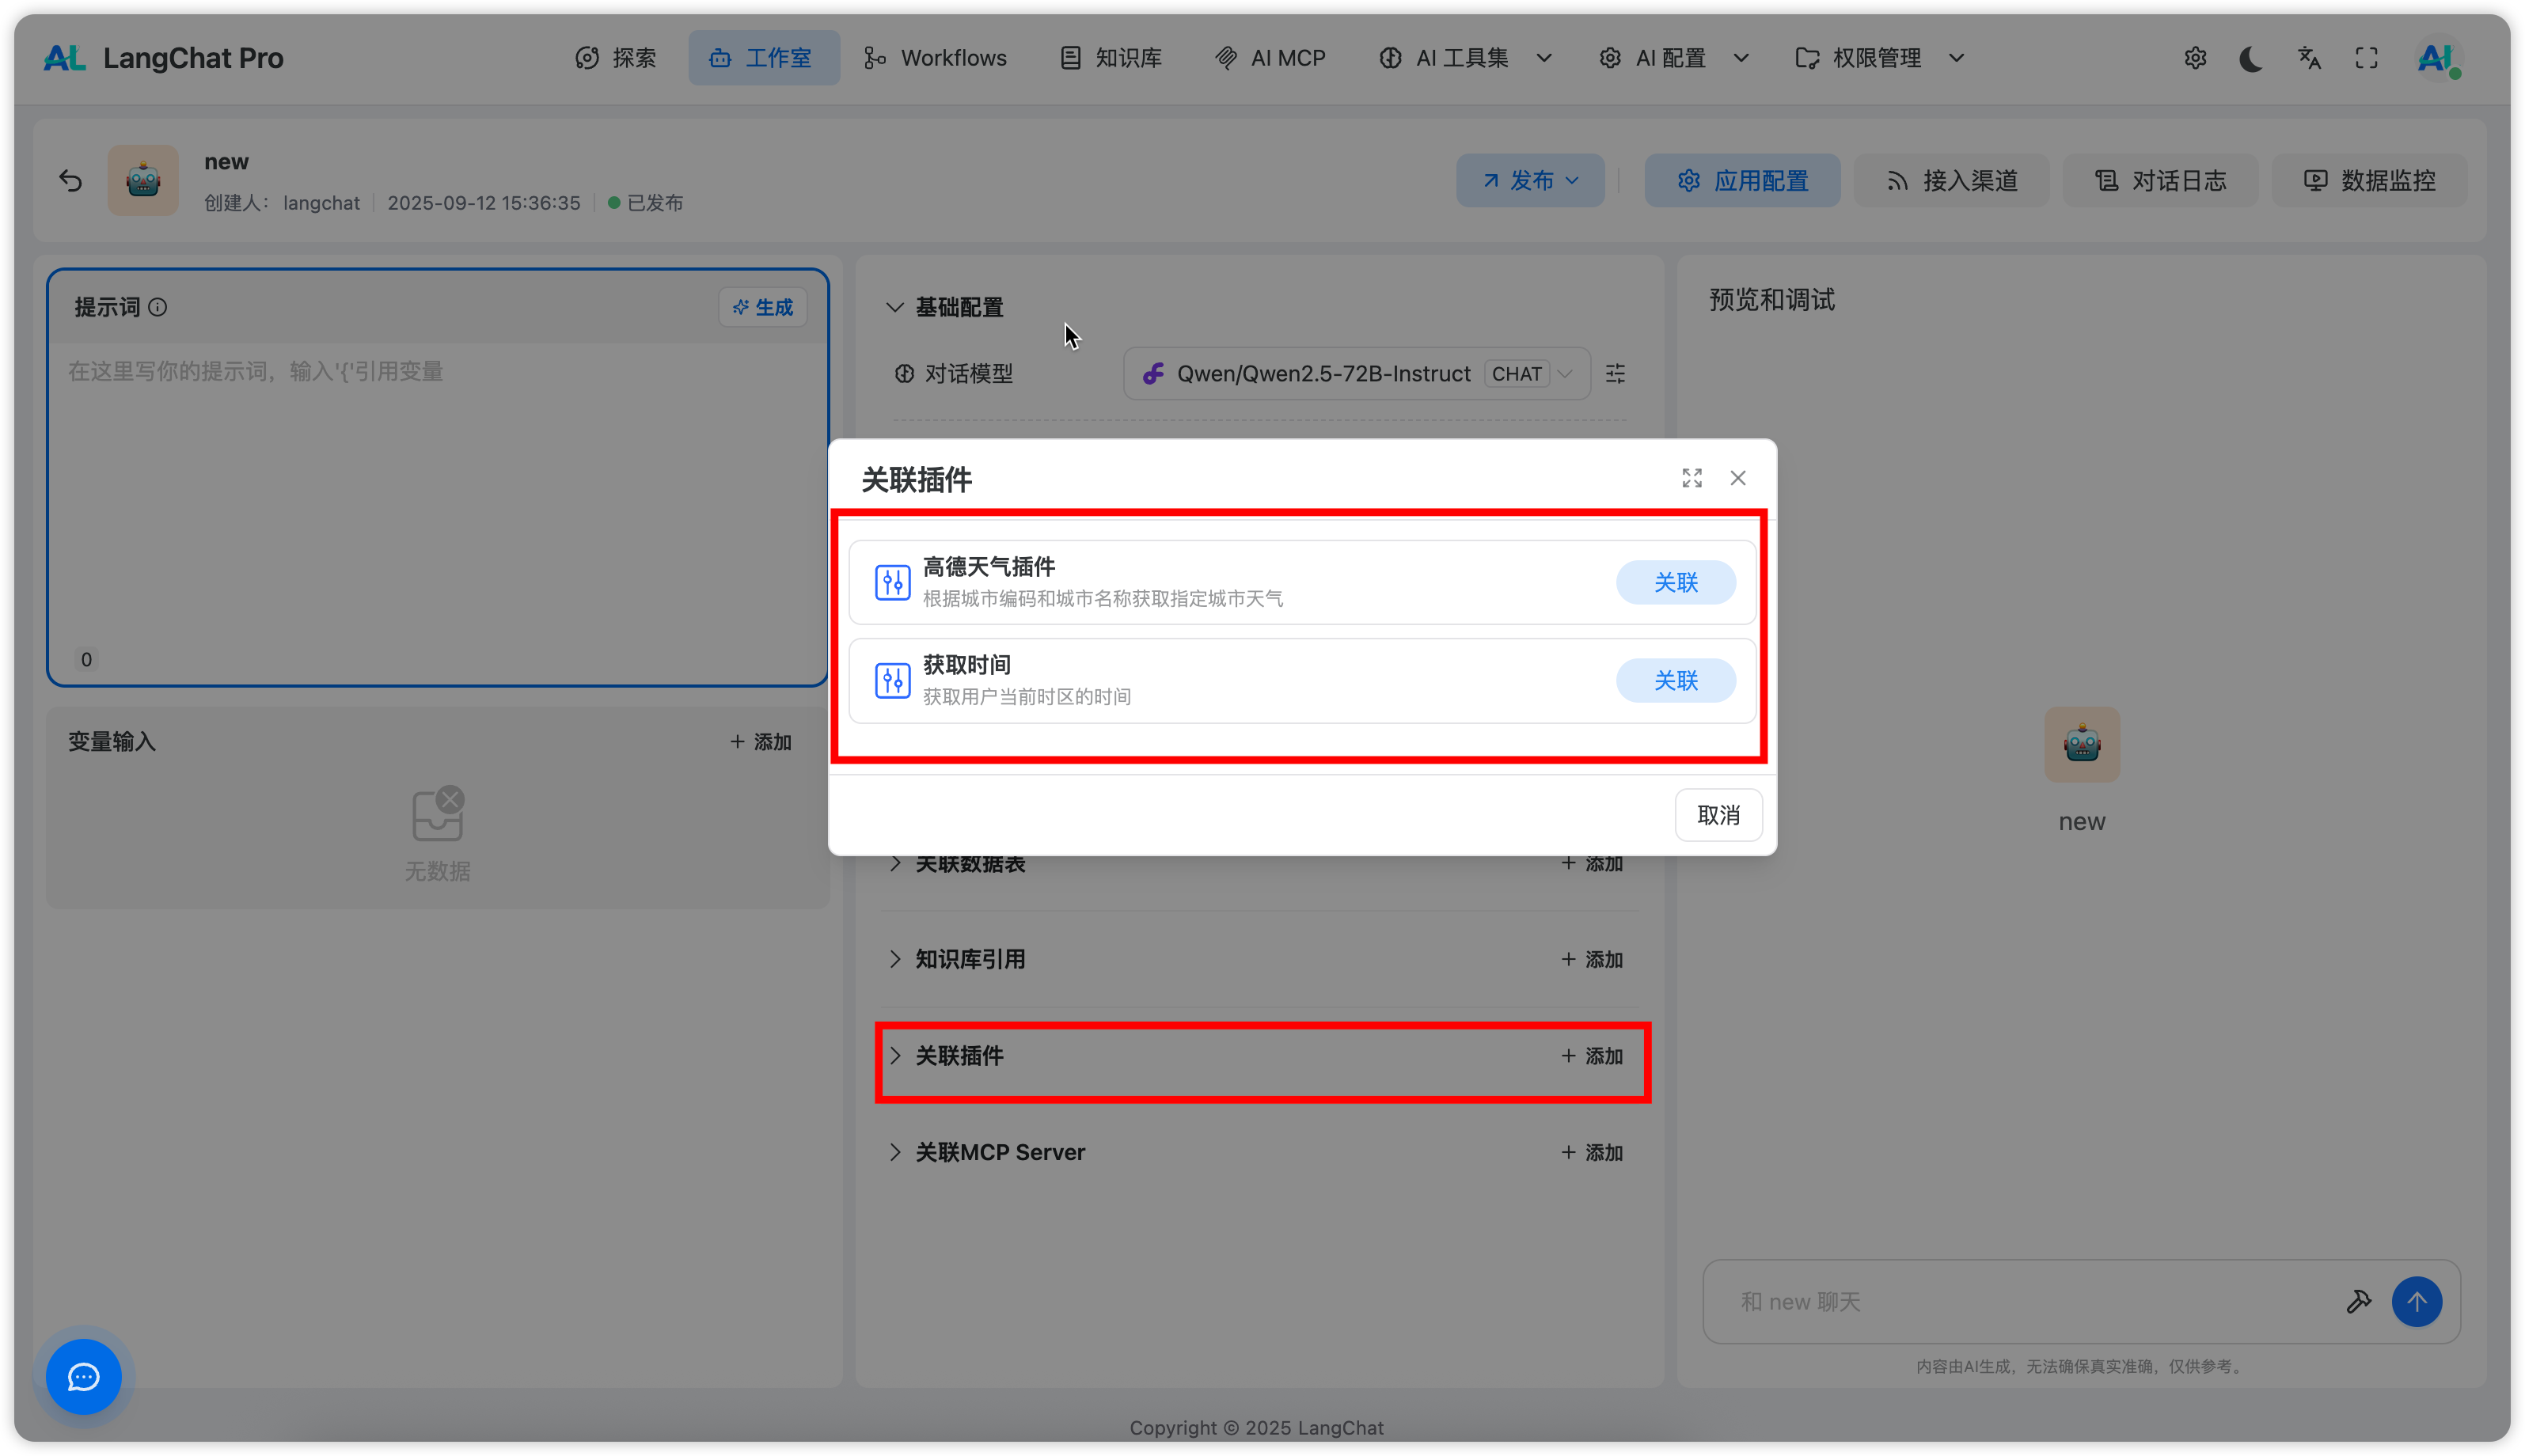Associate the 获取时间 plugin
Viewport: 2525px width, 1456px height.
[x=1675, y=681]
